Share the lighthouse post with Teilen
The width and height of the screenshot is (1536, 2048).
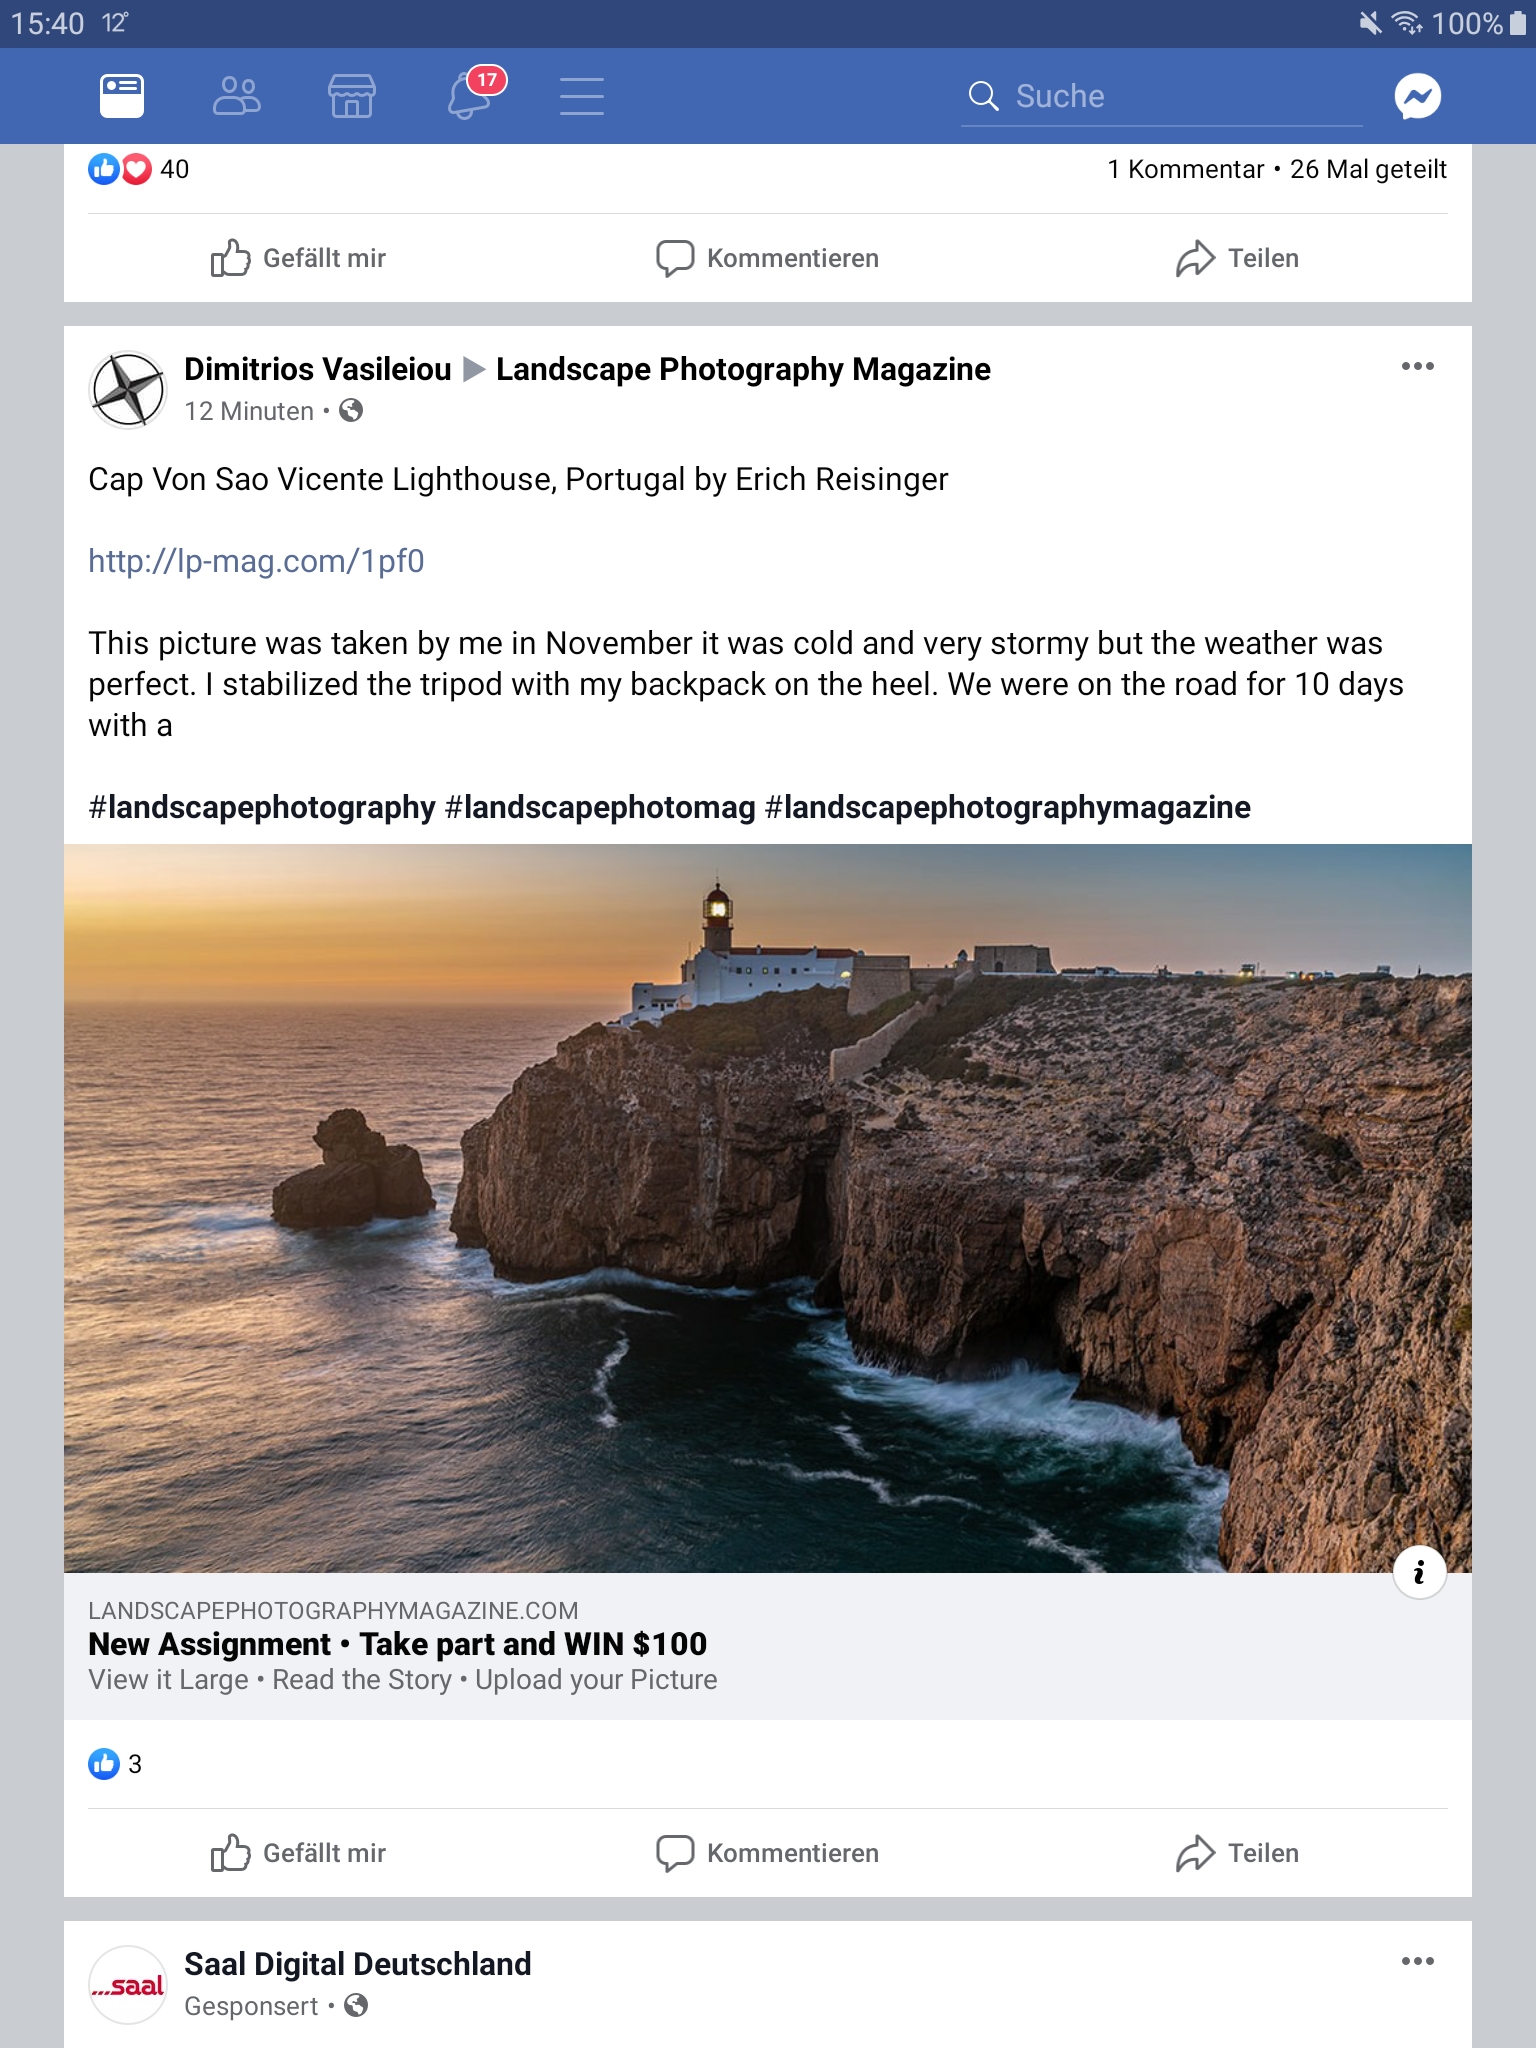point(1237,1853)
